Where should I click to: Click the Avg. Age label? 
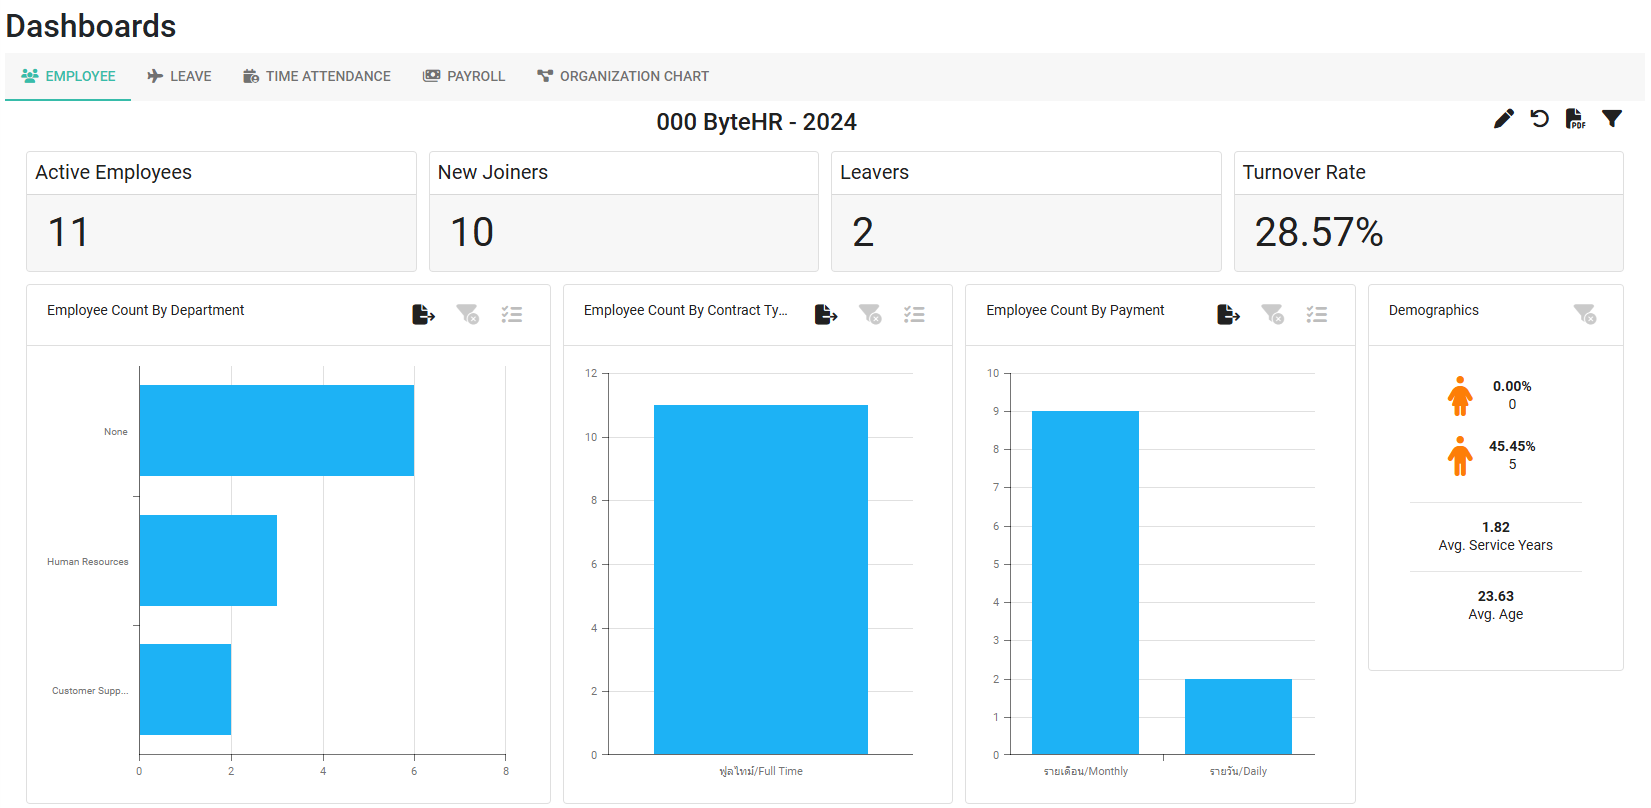(1495, 614)
